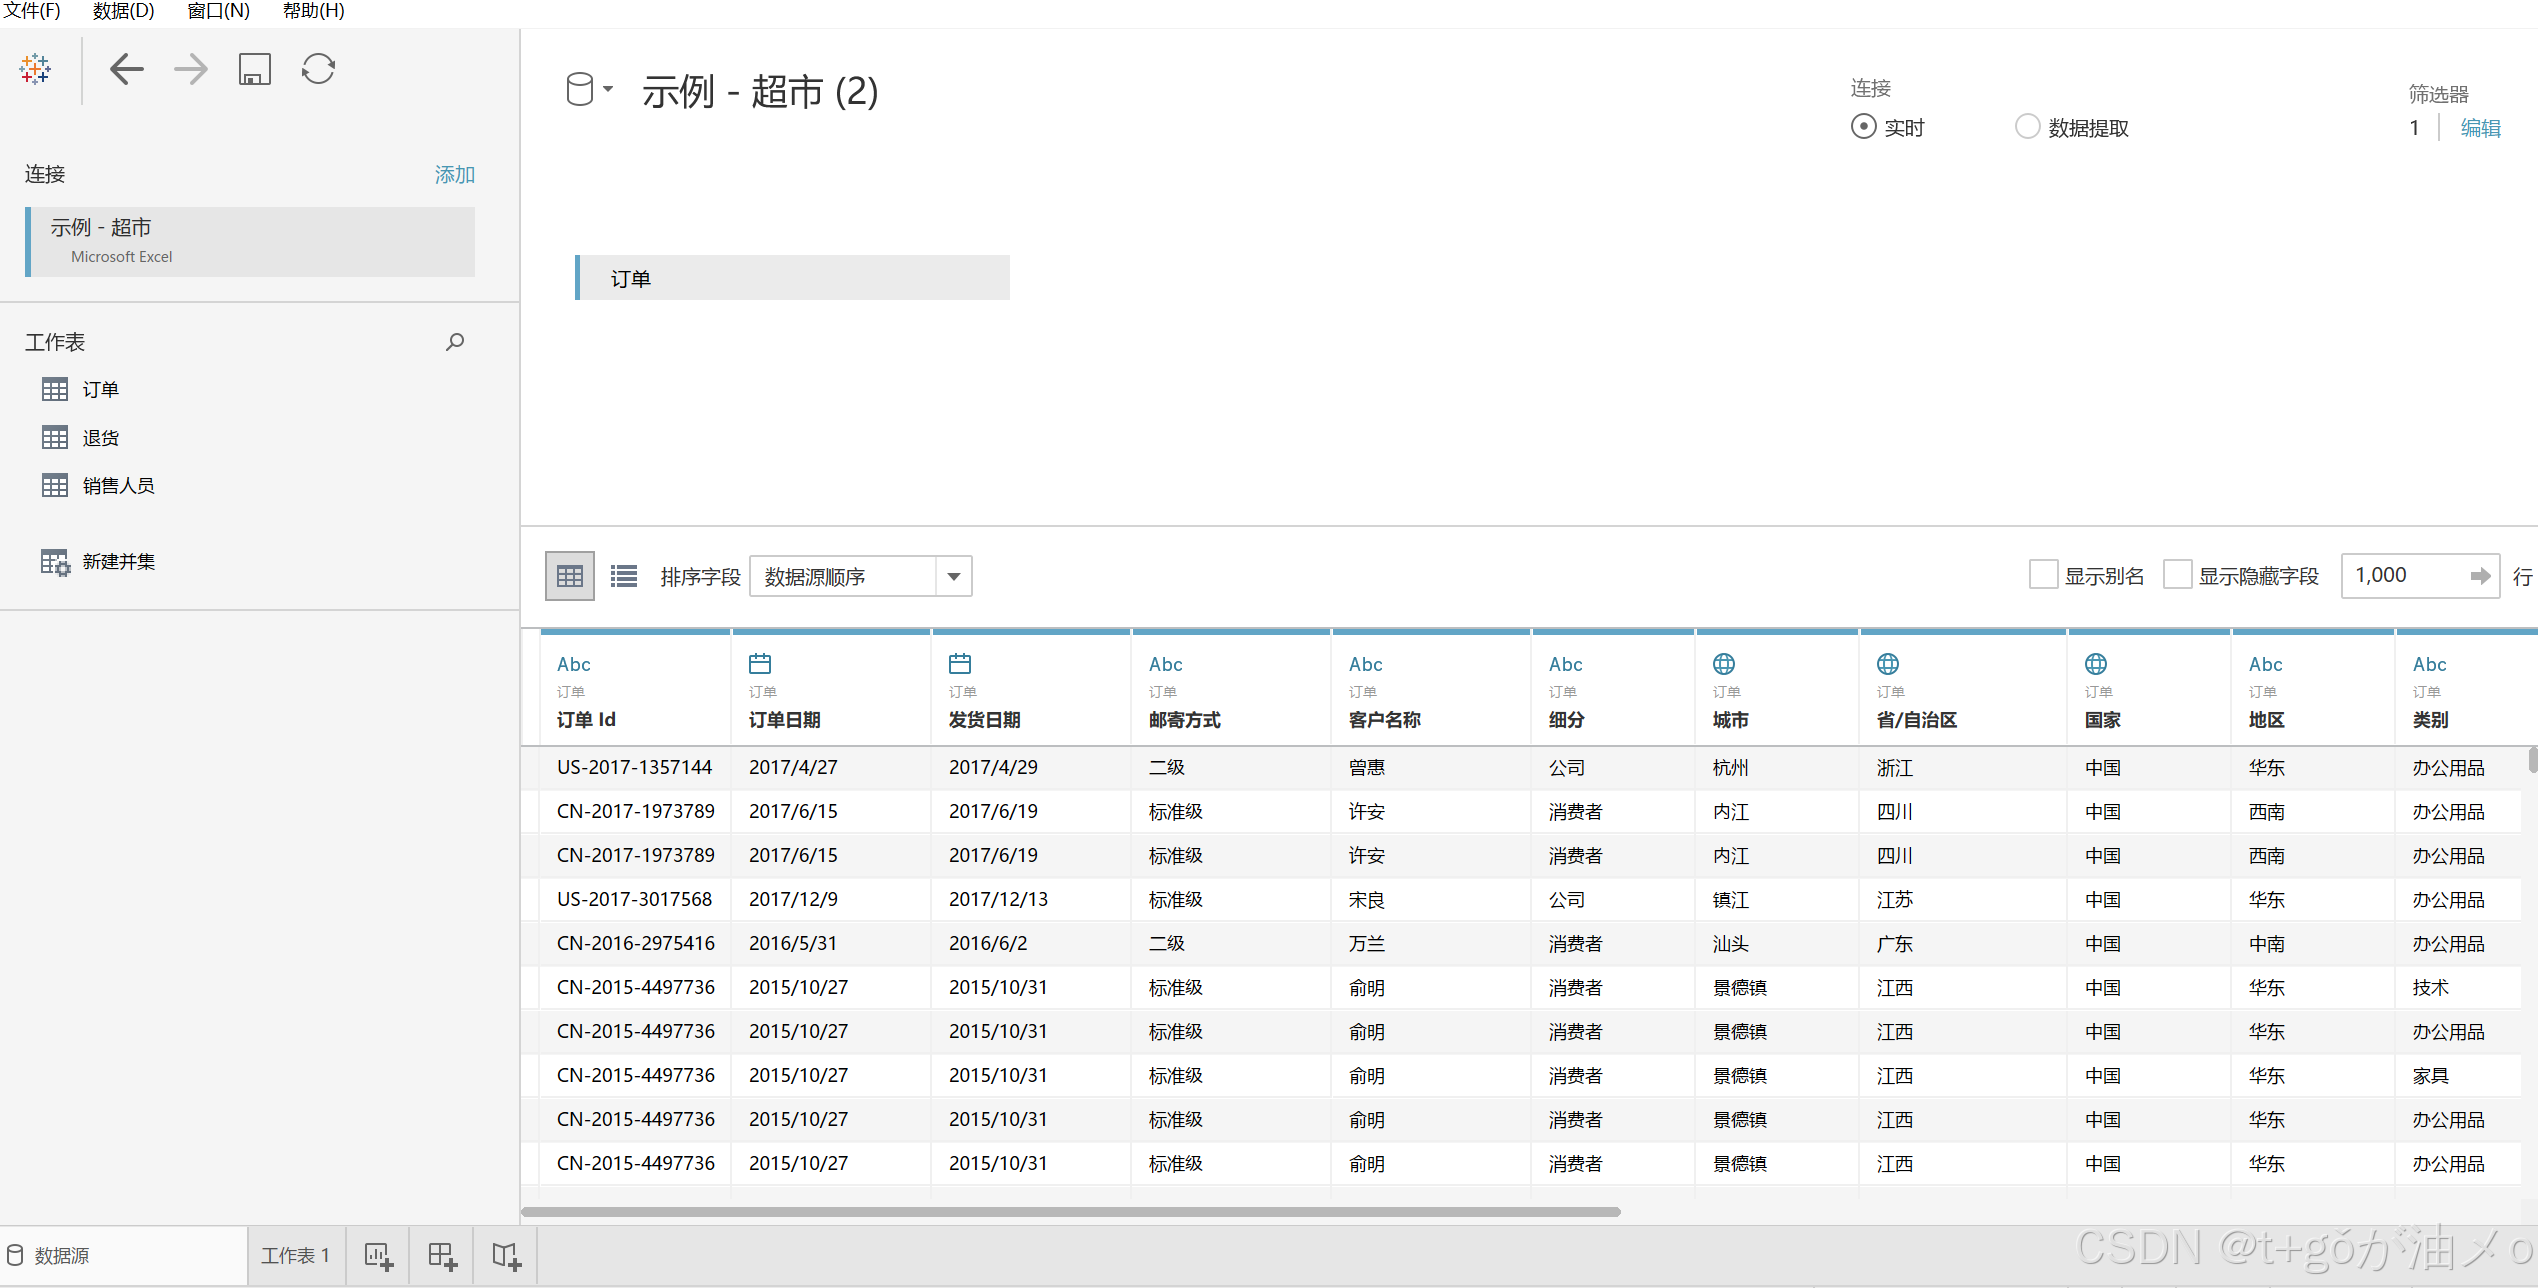Screen dimensions: 2538x1288
Task: Refresh the data source with refresh icon
Action: click(318, 69)
